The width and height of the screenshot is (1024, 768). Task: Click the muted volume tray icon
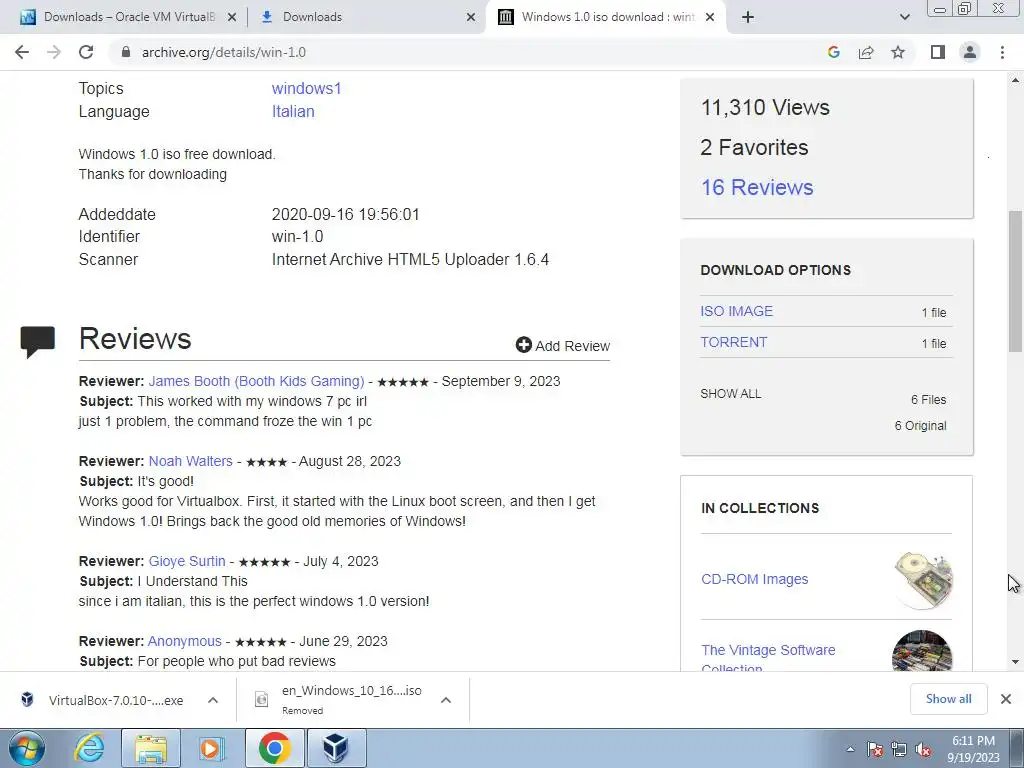[923, 749]
